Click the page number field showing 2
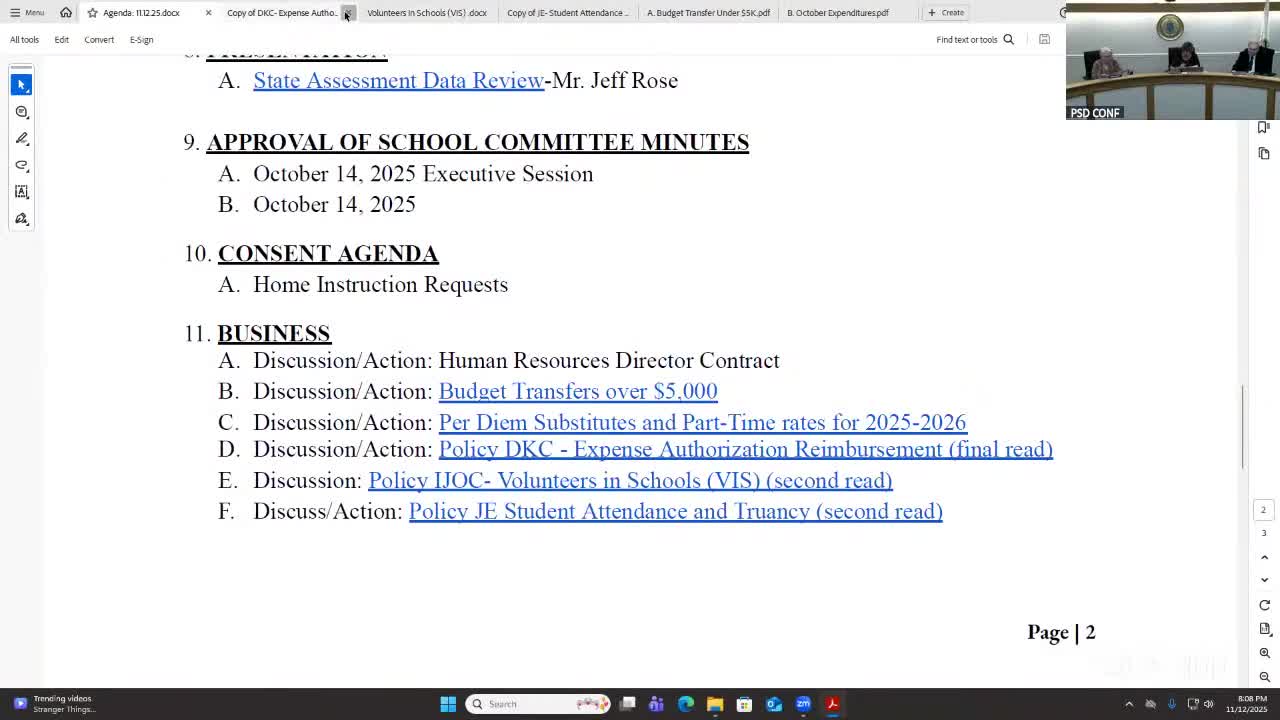 point(1263,510)
